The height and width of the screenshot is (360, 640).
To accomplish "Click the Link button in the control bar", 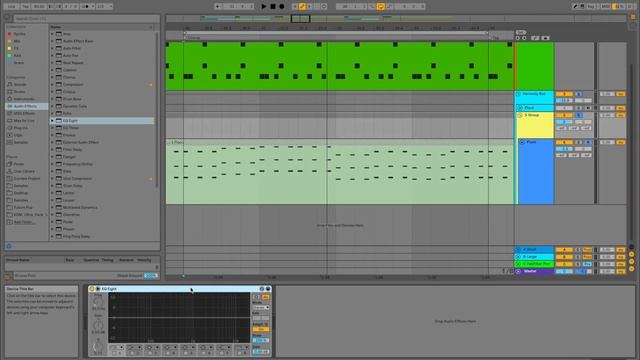I will [x=11, y=7].
